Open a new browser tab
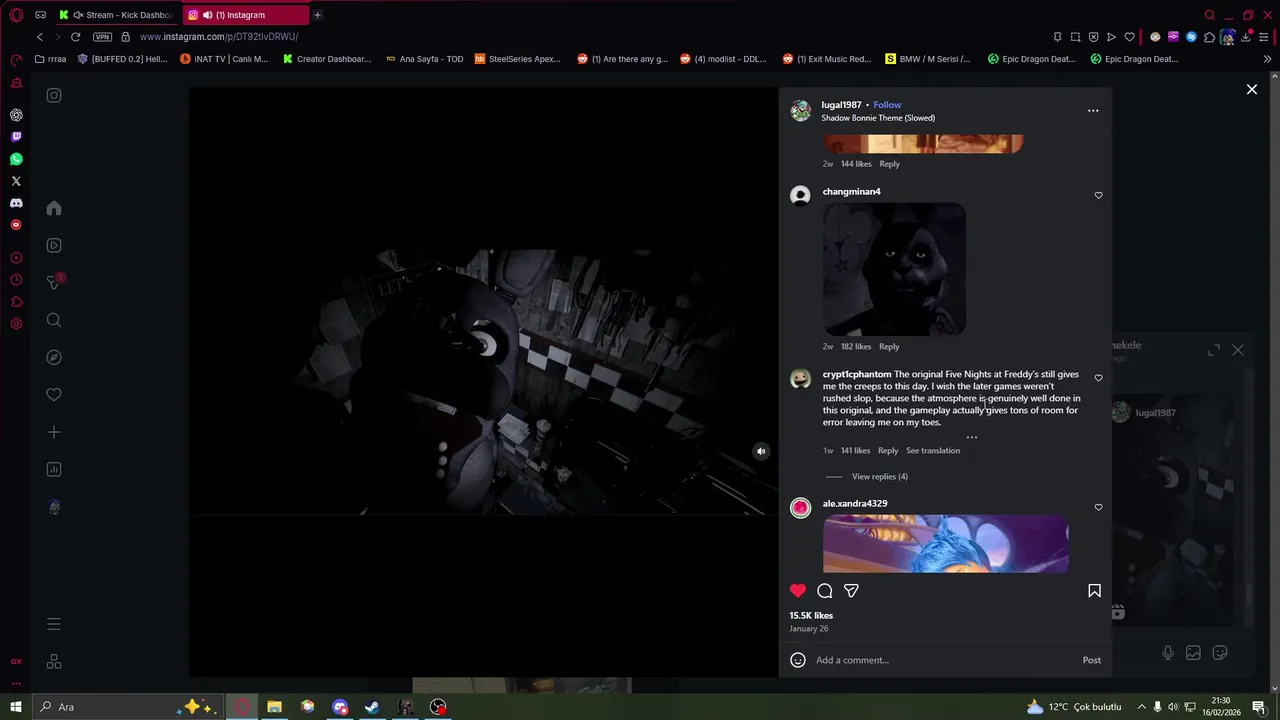Viewport: 1280px width, 720px height. coord(317,15)
